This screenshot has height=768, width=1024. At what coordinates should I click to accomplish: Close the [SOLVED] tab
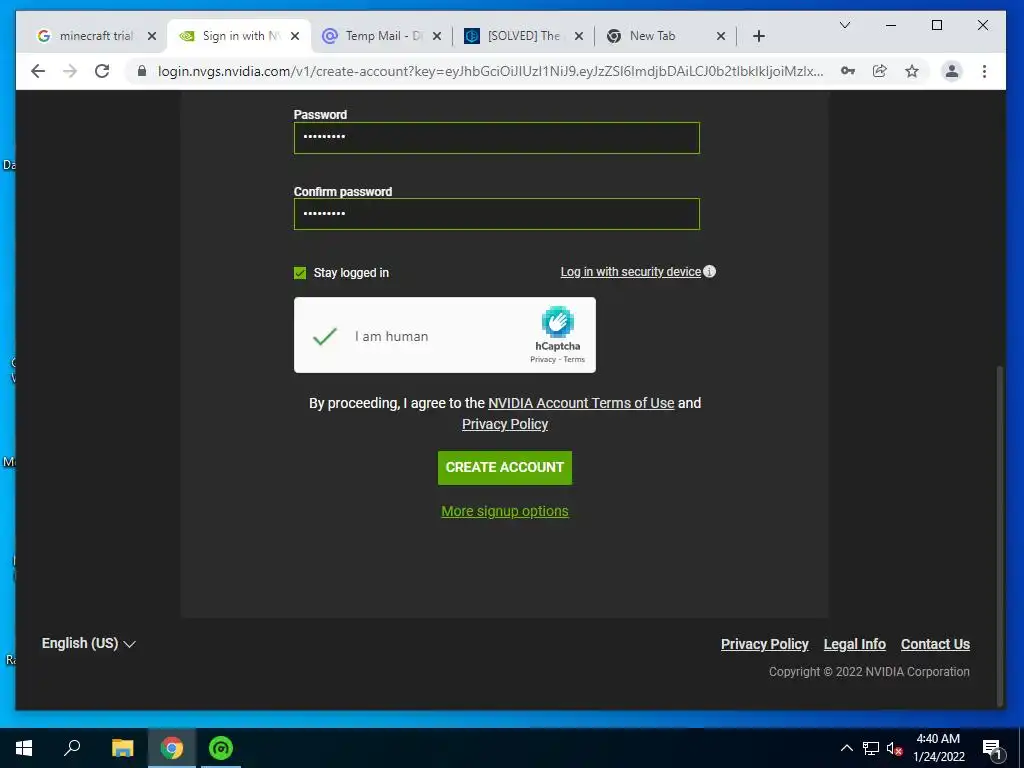click(x=579, y=36)
